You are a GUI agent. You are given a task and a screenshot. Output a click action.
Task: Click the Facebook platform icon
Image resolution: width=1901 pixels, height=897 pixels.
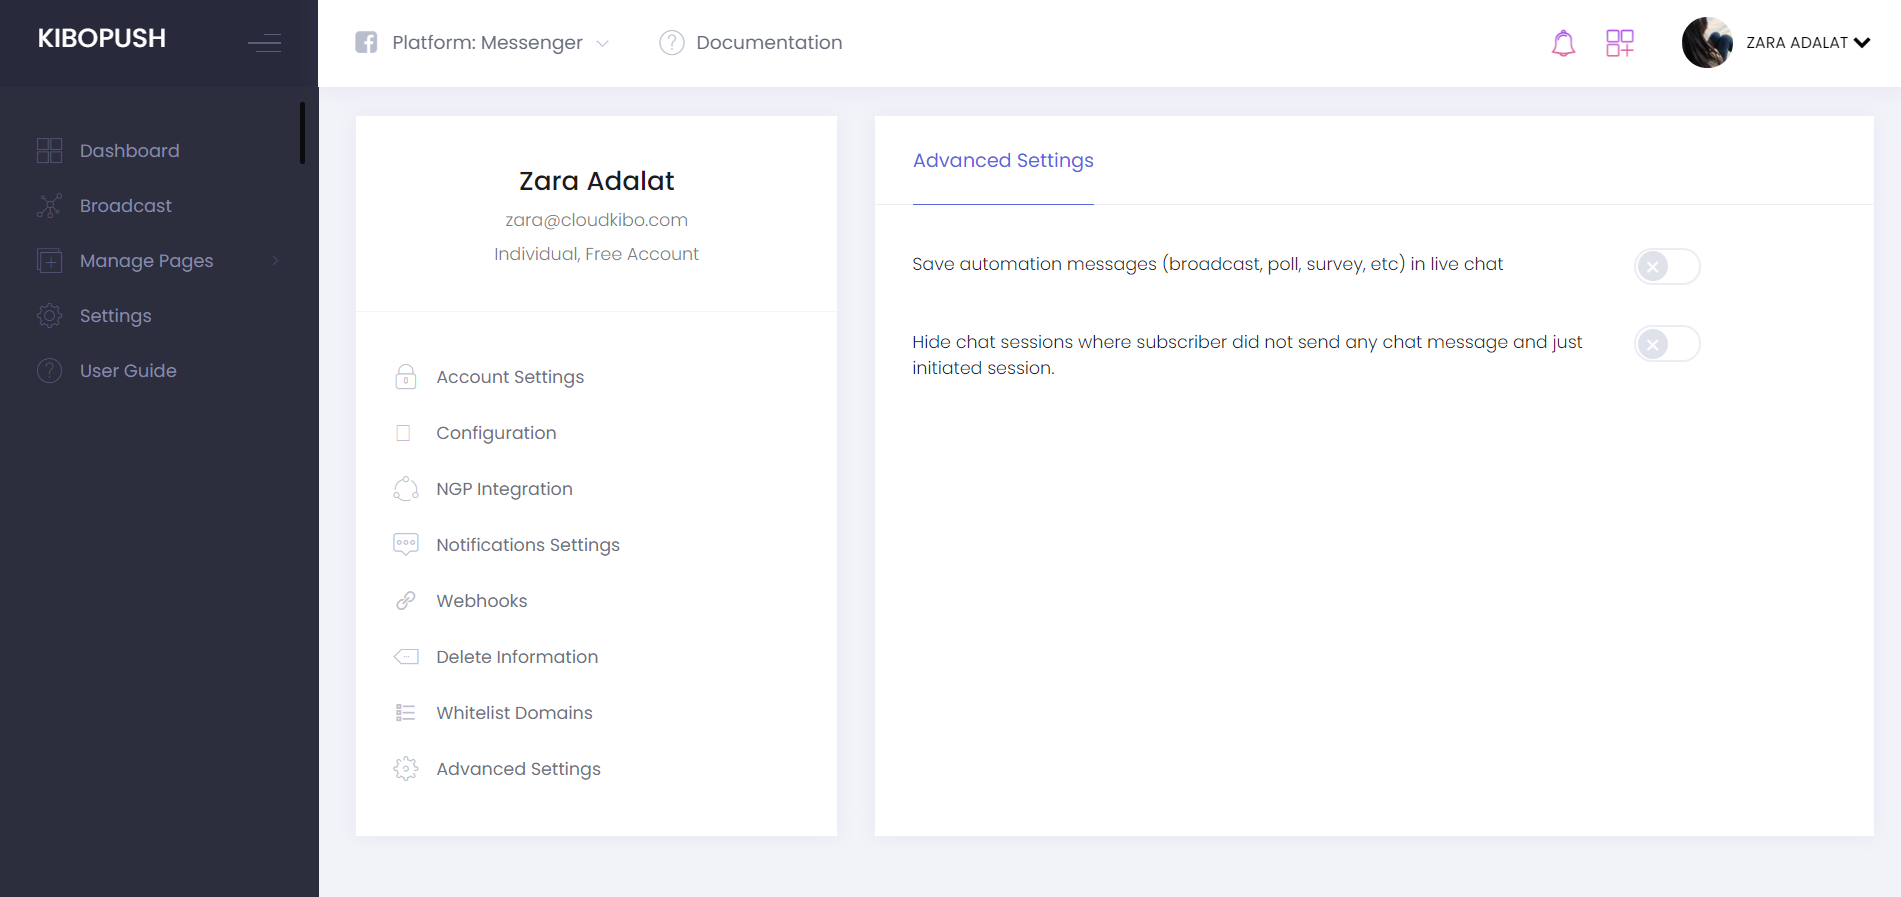[x=366, y=42]
